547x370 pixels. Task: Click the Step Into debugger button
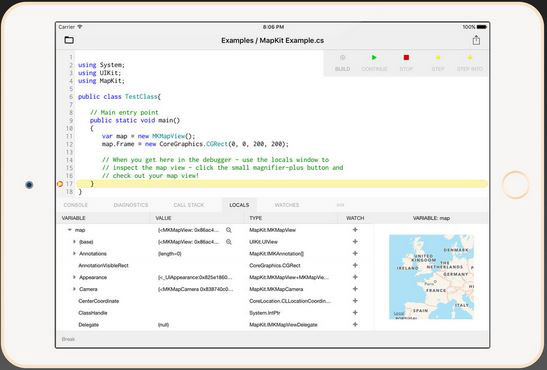tap(470, 63)
